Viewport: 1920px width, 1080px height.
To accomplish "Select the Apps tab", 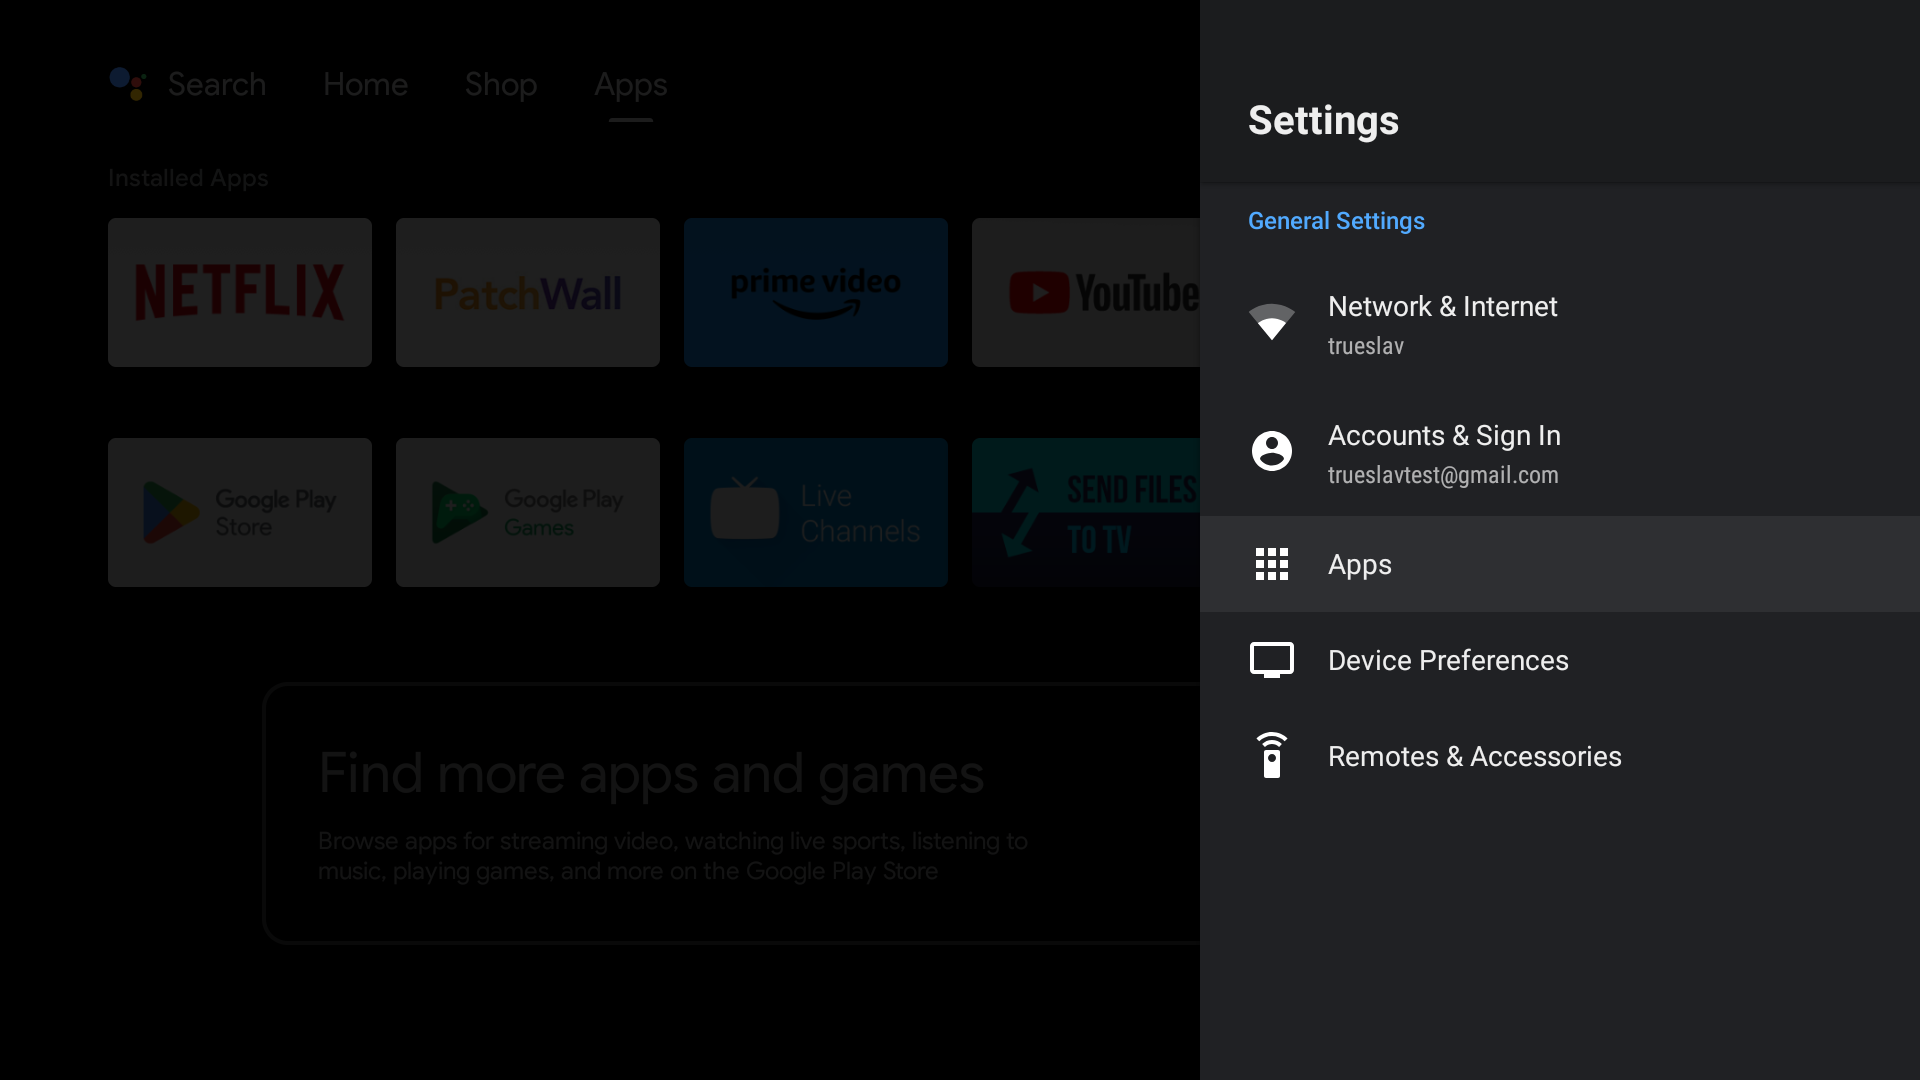I will [x=629, y=84].
